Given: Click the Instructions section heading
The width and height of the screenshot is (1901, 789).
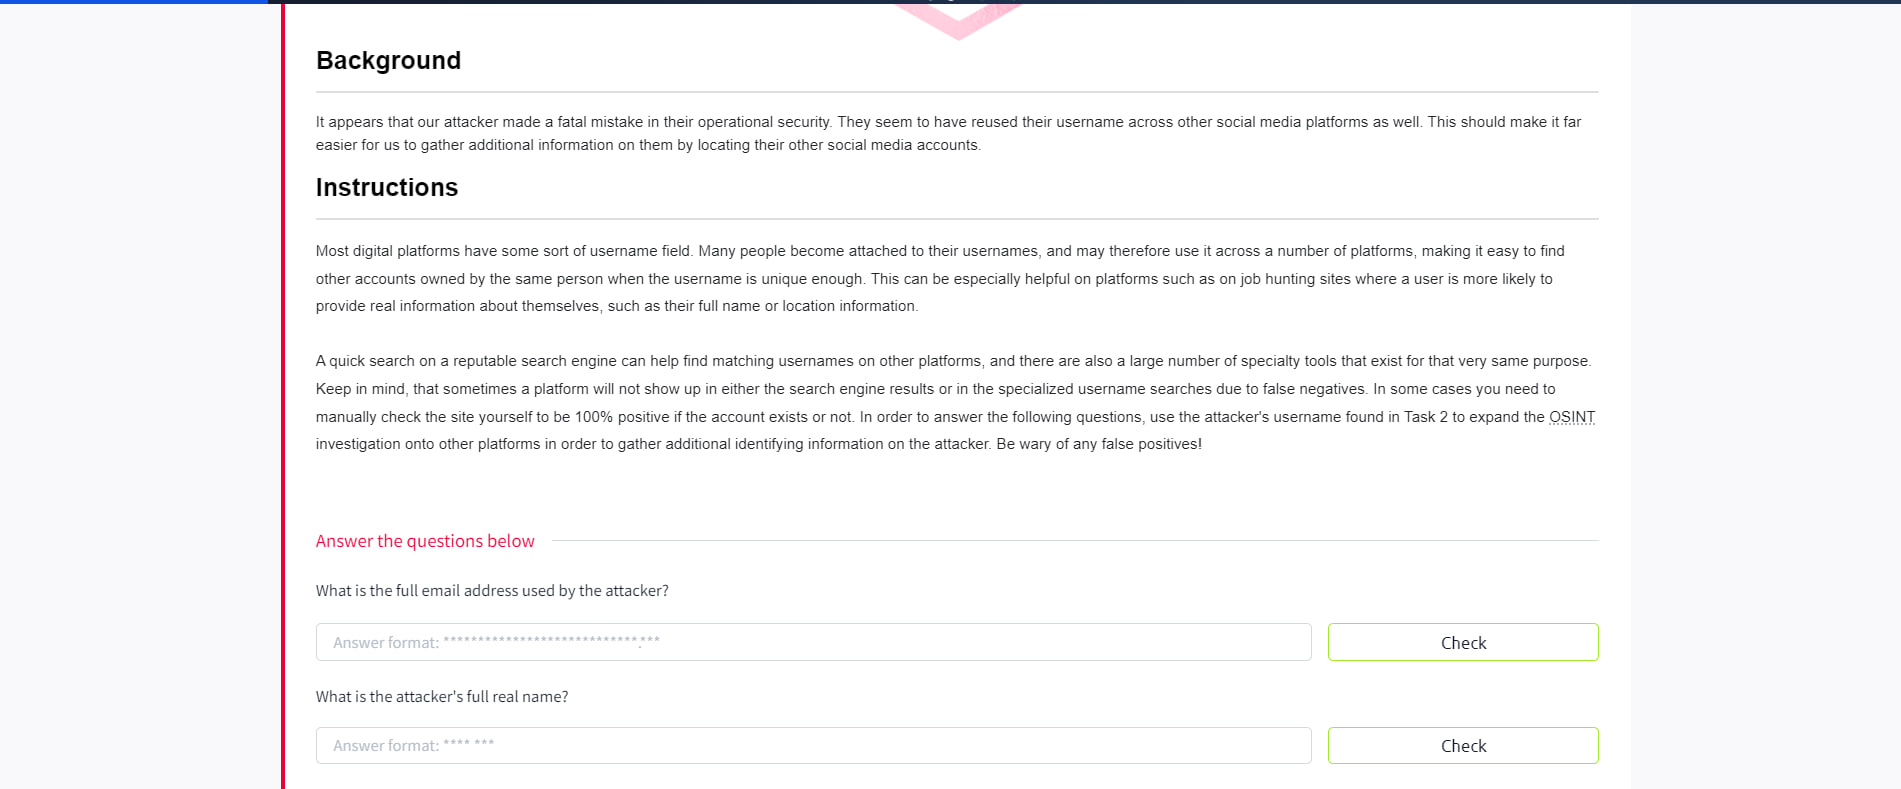Looking at the screenshot, I should (x=386, y=188).
